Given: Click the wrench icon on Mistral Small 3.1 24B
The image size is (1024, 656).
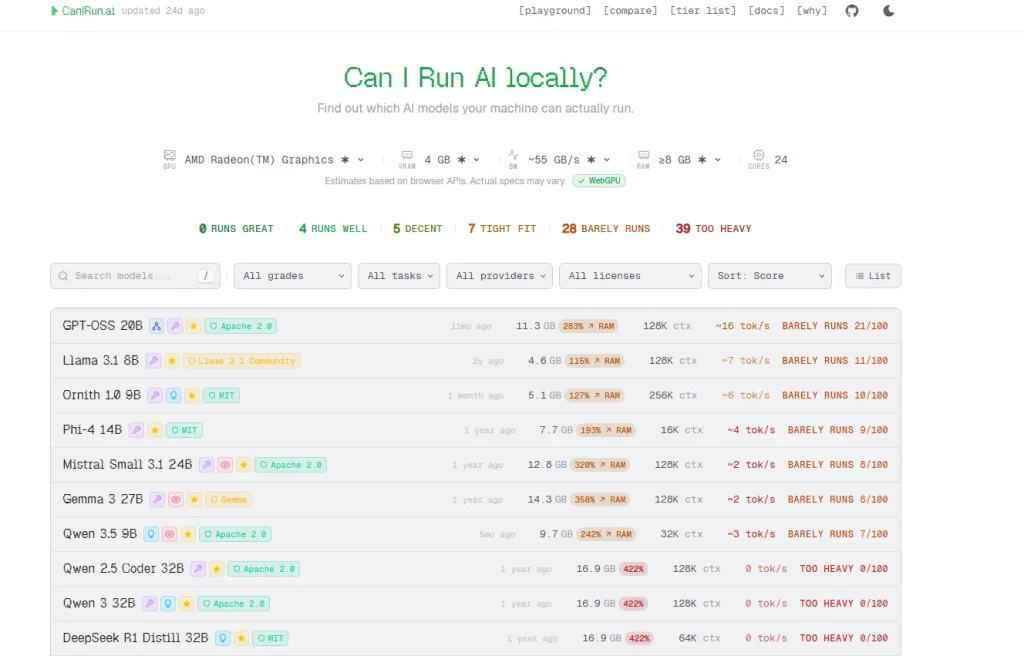Looking at the screenshot, I should (x=206, y=465).
